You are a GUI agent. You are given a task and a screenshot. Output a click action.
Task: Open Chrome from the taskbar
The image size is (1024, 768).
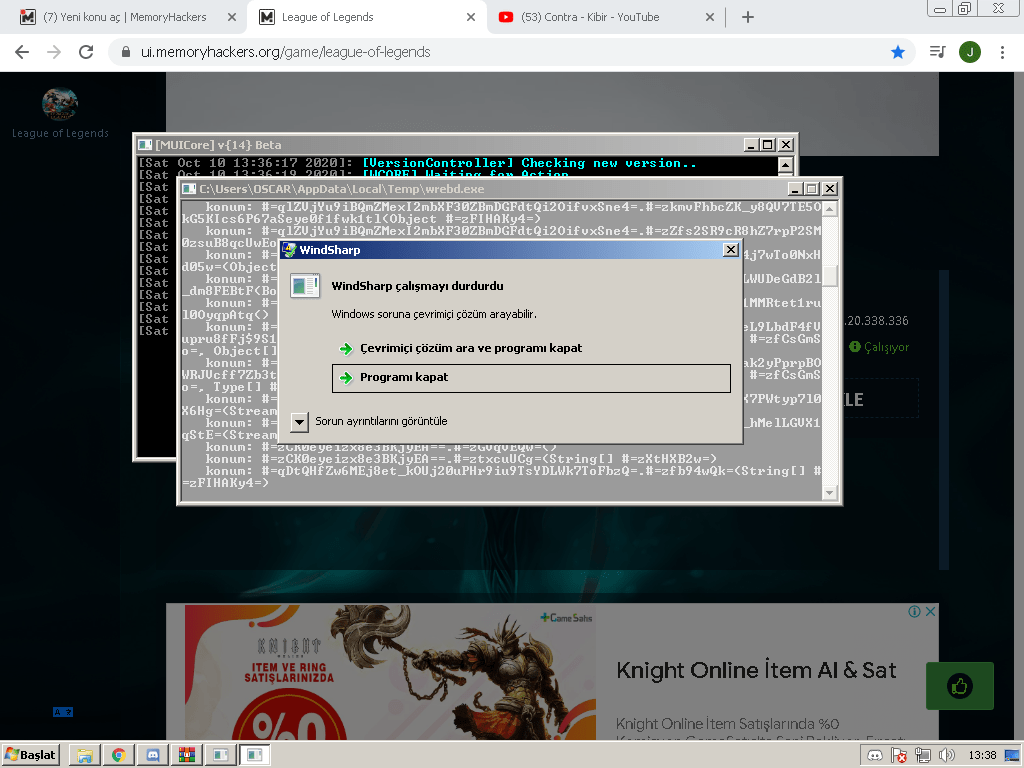118,755
